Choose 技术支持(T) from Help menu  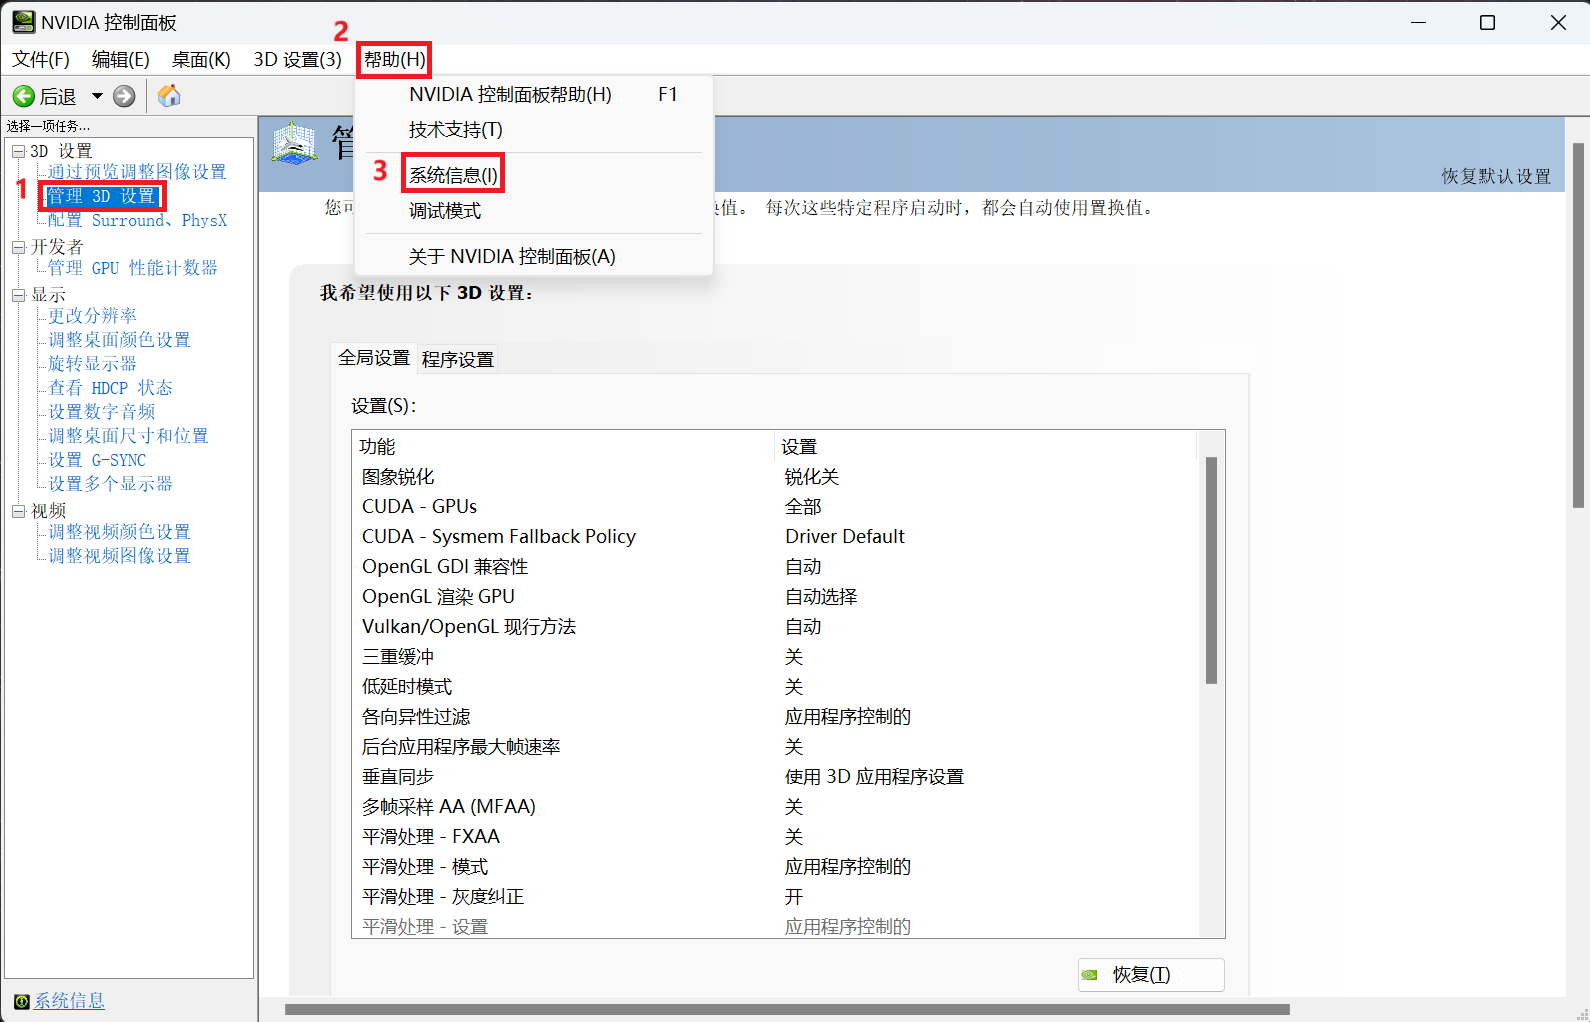click(534, 130)
